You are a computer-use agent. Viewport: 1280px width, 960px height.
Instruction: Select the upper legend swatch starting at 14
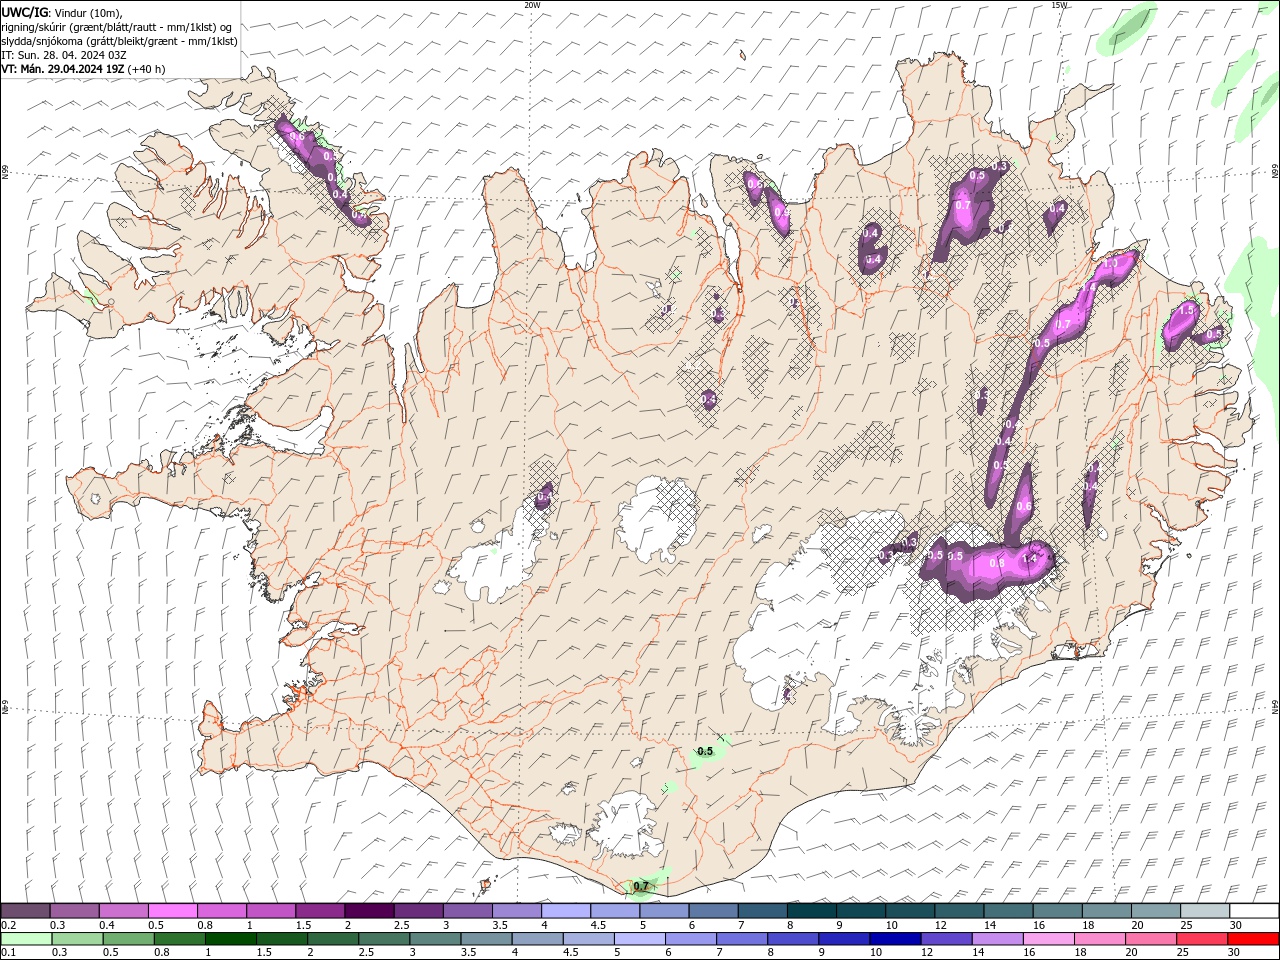click(1010, 911)
